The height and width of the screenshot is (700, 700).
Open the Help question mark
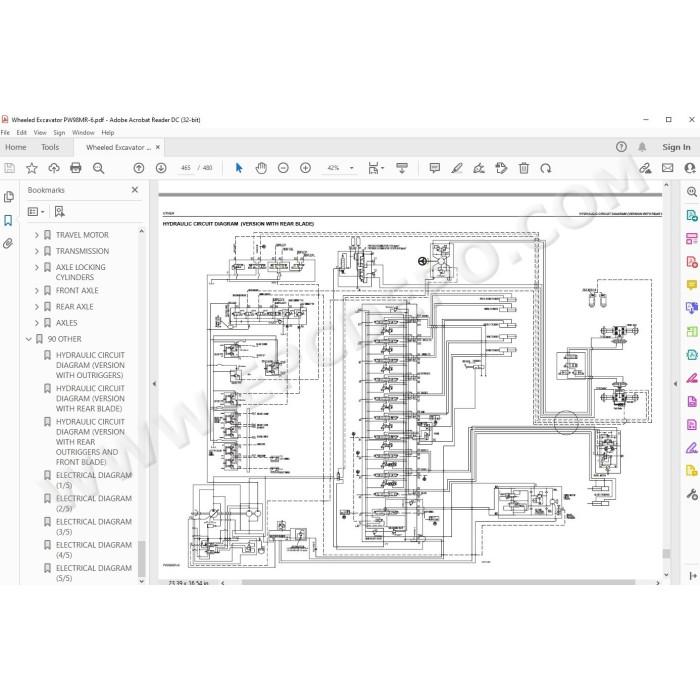click(x=621, y=147)
